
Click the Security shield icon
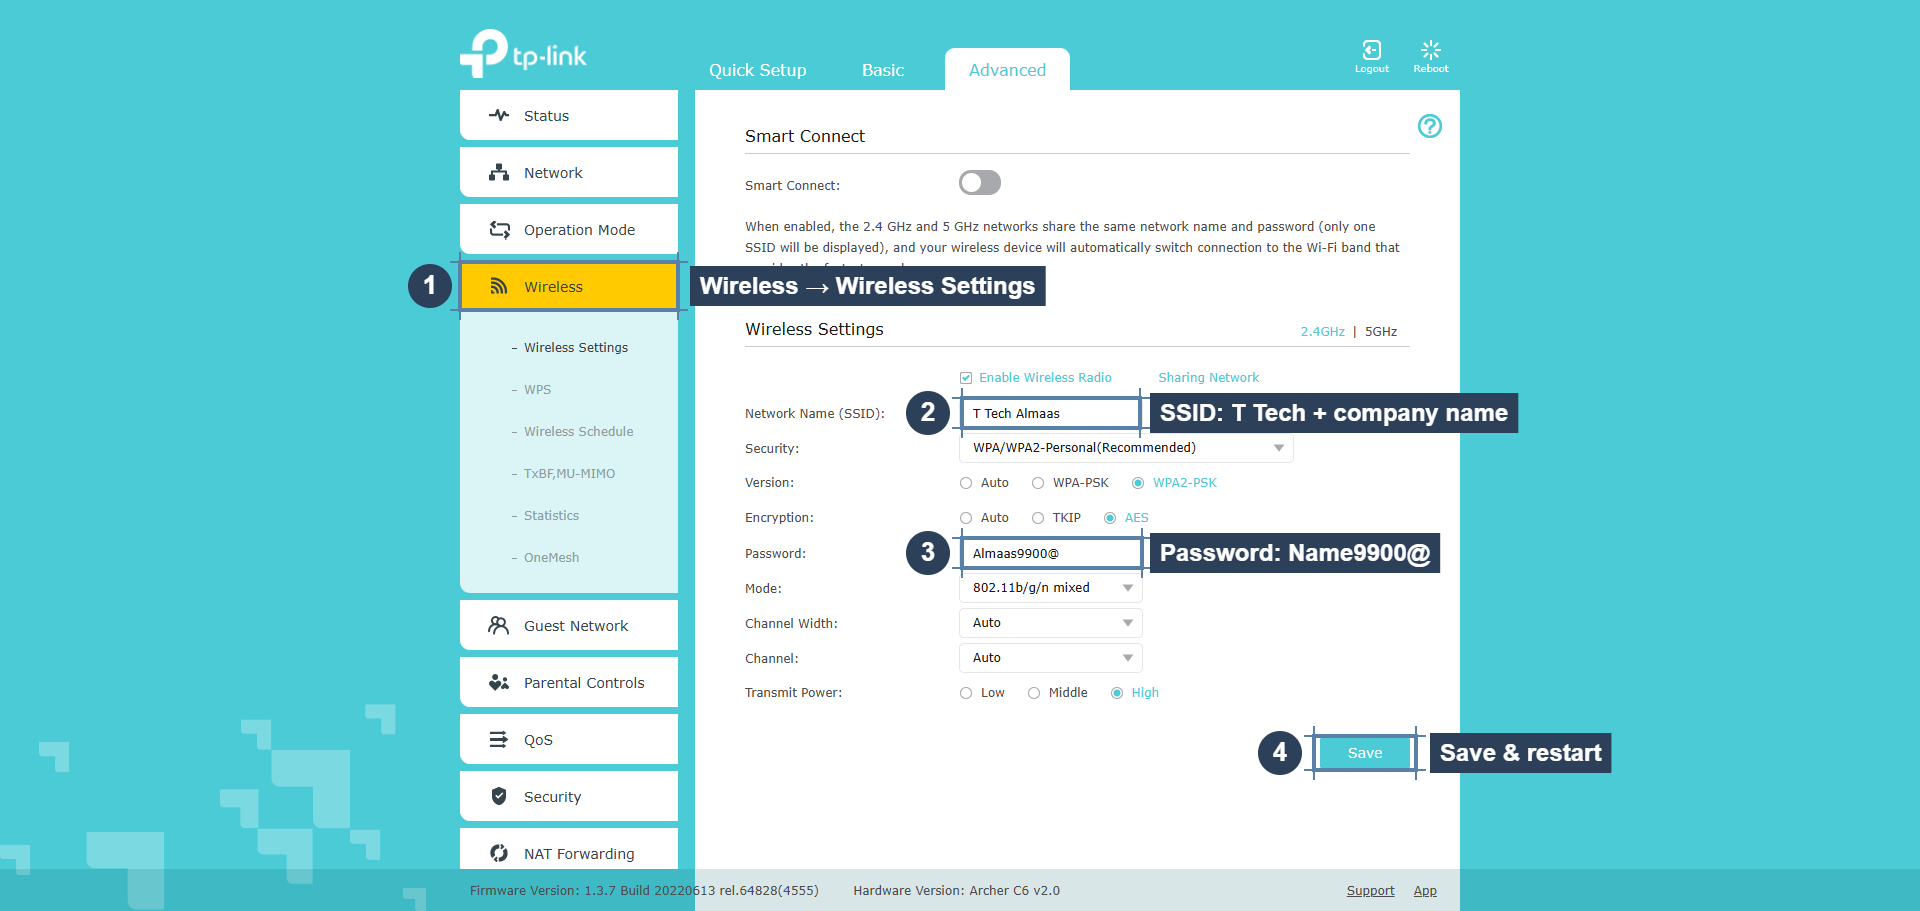[499, 796]
